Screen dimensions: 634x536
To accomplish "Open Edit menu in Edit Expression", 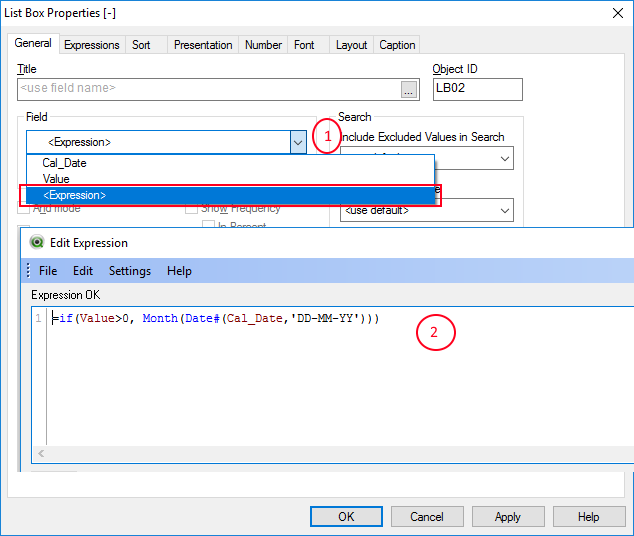I will [83, 271].
